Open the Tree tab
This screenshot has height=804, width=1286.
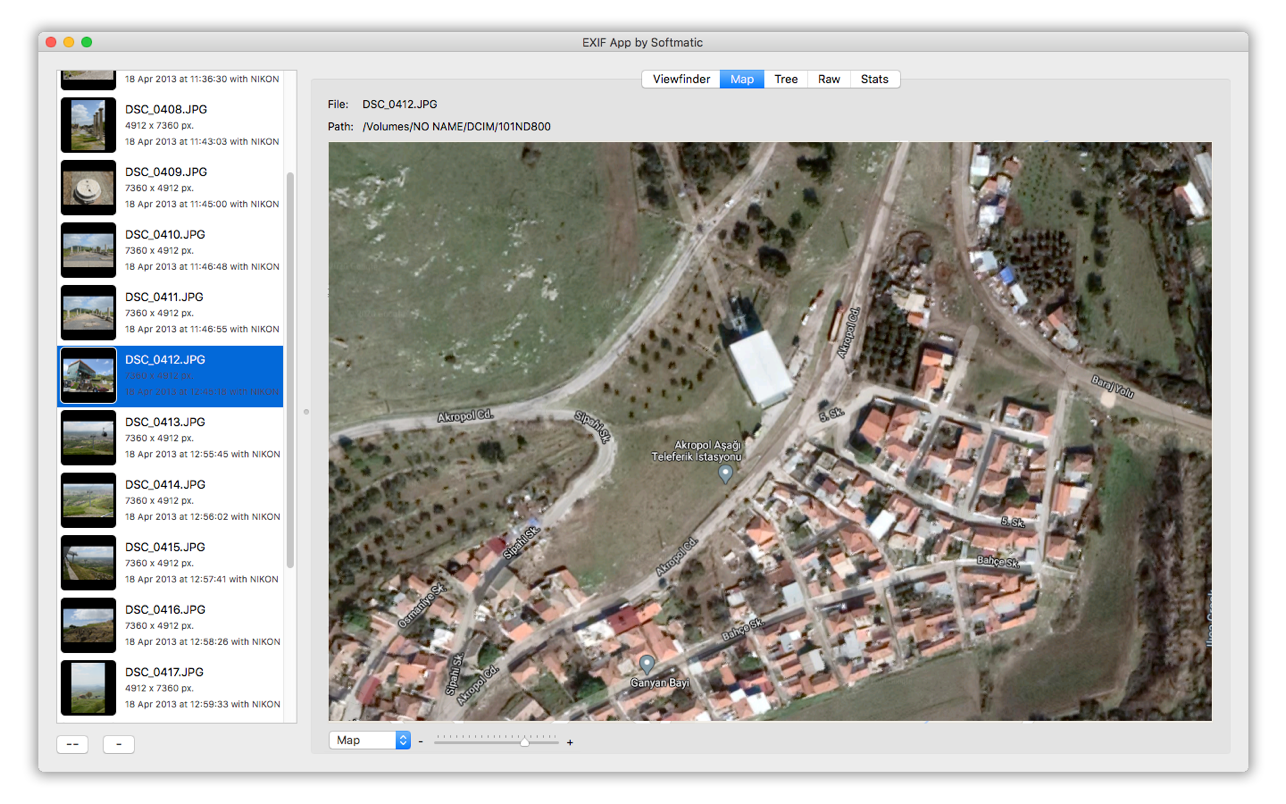[786, 79]
